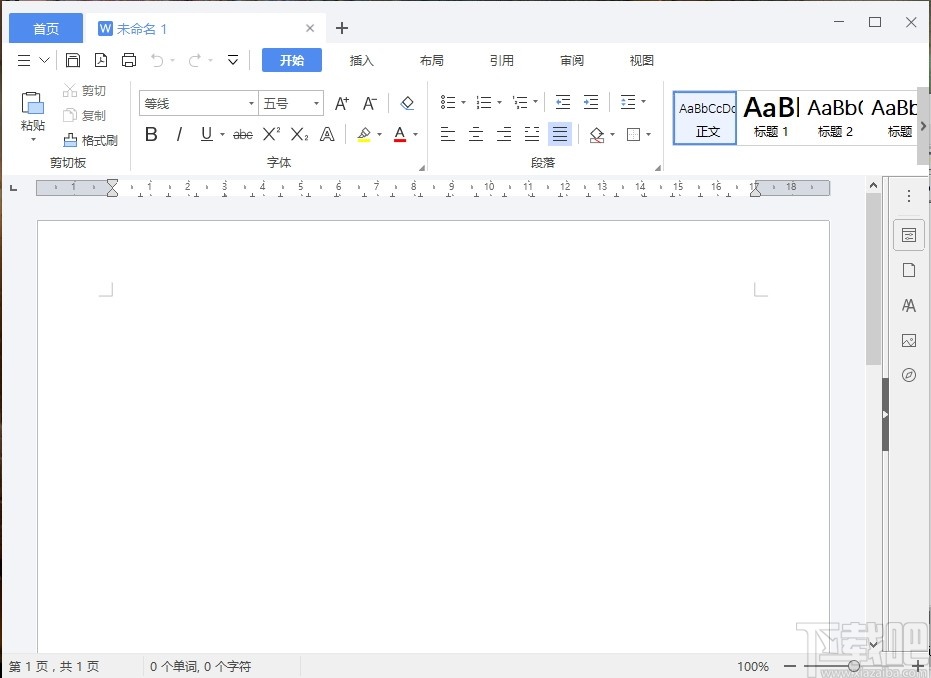The width and height of the screenshot is (931, 678).
Task: Toggle bold formatting
Action: [151, 133]
